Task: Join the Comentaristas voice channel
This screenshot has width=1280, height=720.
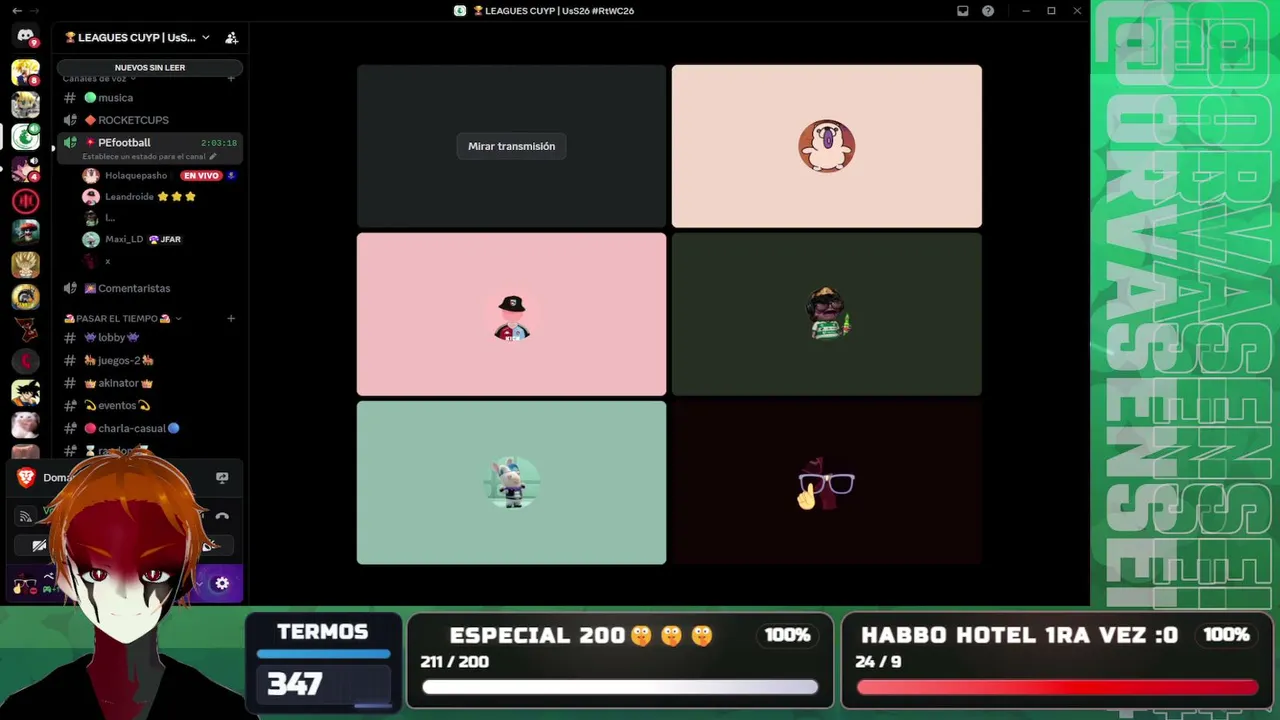Action: pos(150,288)
